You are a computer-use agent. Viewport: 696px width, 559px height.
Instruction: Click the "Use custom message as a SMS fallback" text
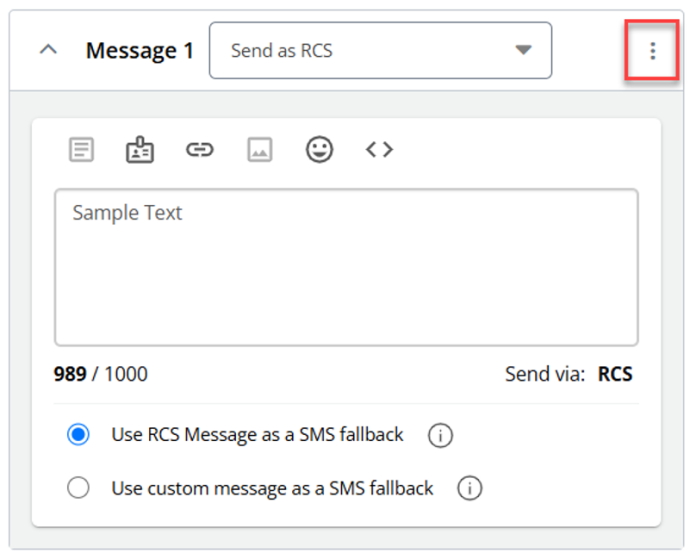coord(273,489)
